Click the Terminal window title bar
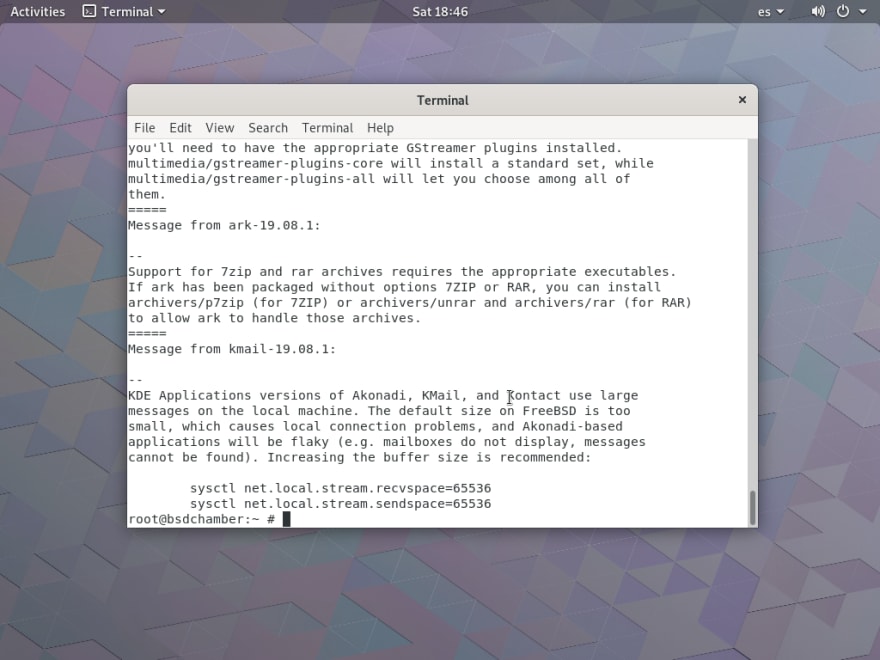The image size is (880, 660). pyautogui.click(x=442, y=100)
